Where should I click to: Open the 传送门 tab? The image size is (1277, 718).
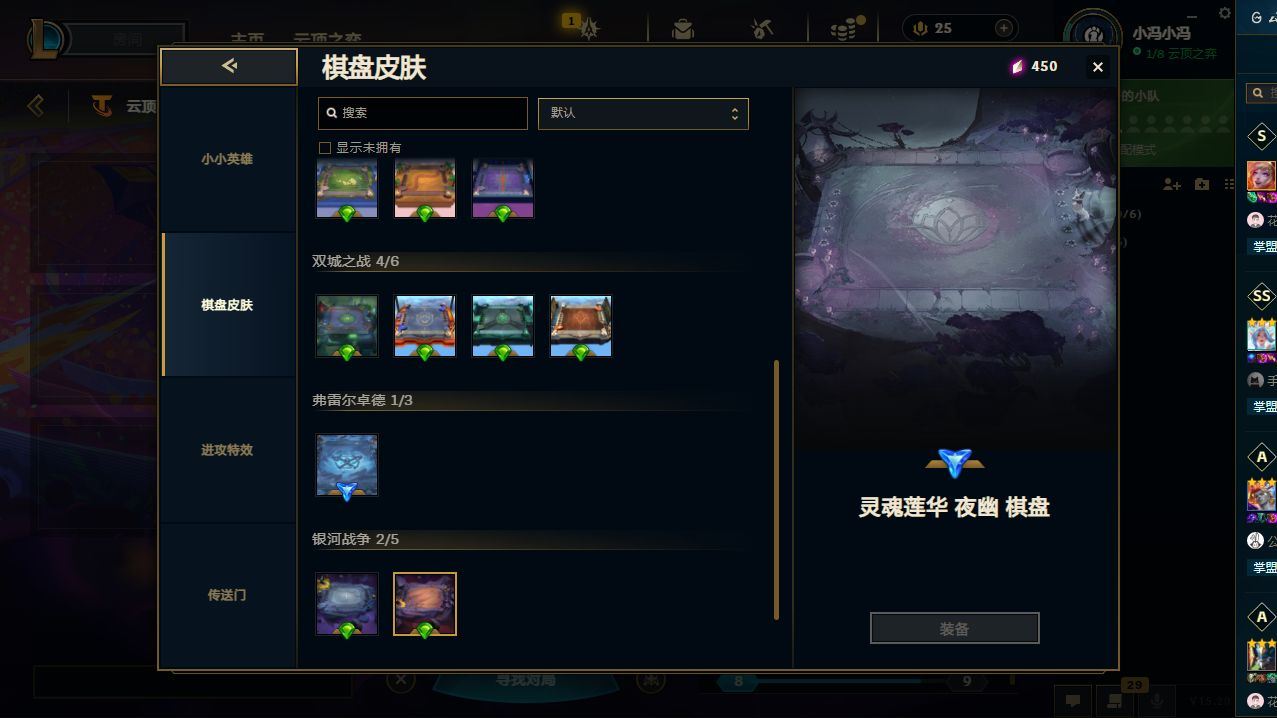tap(227, 595)
